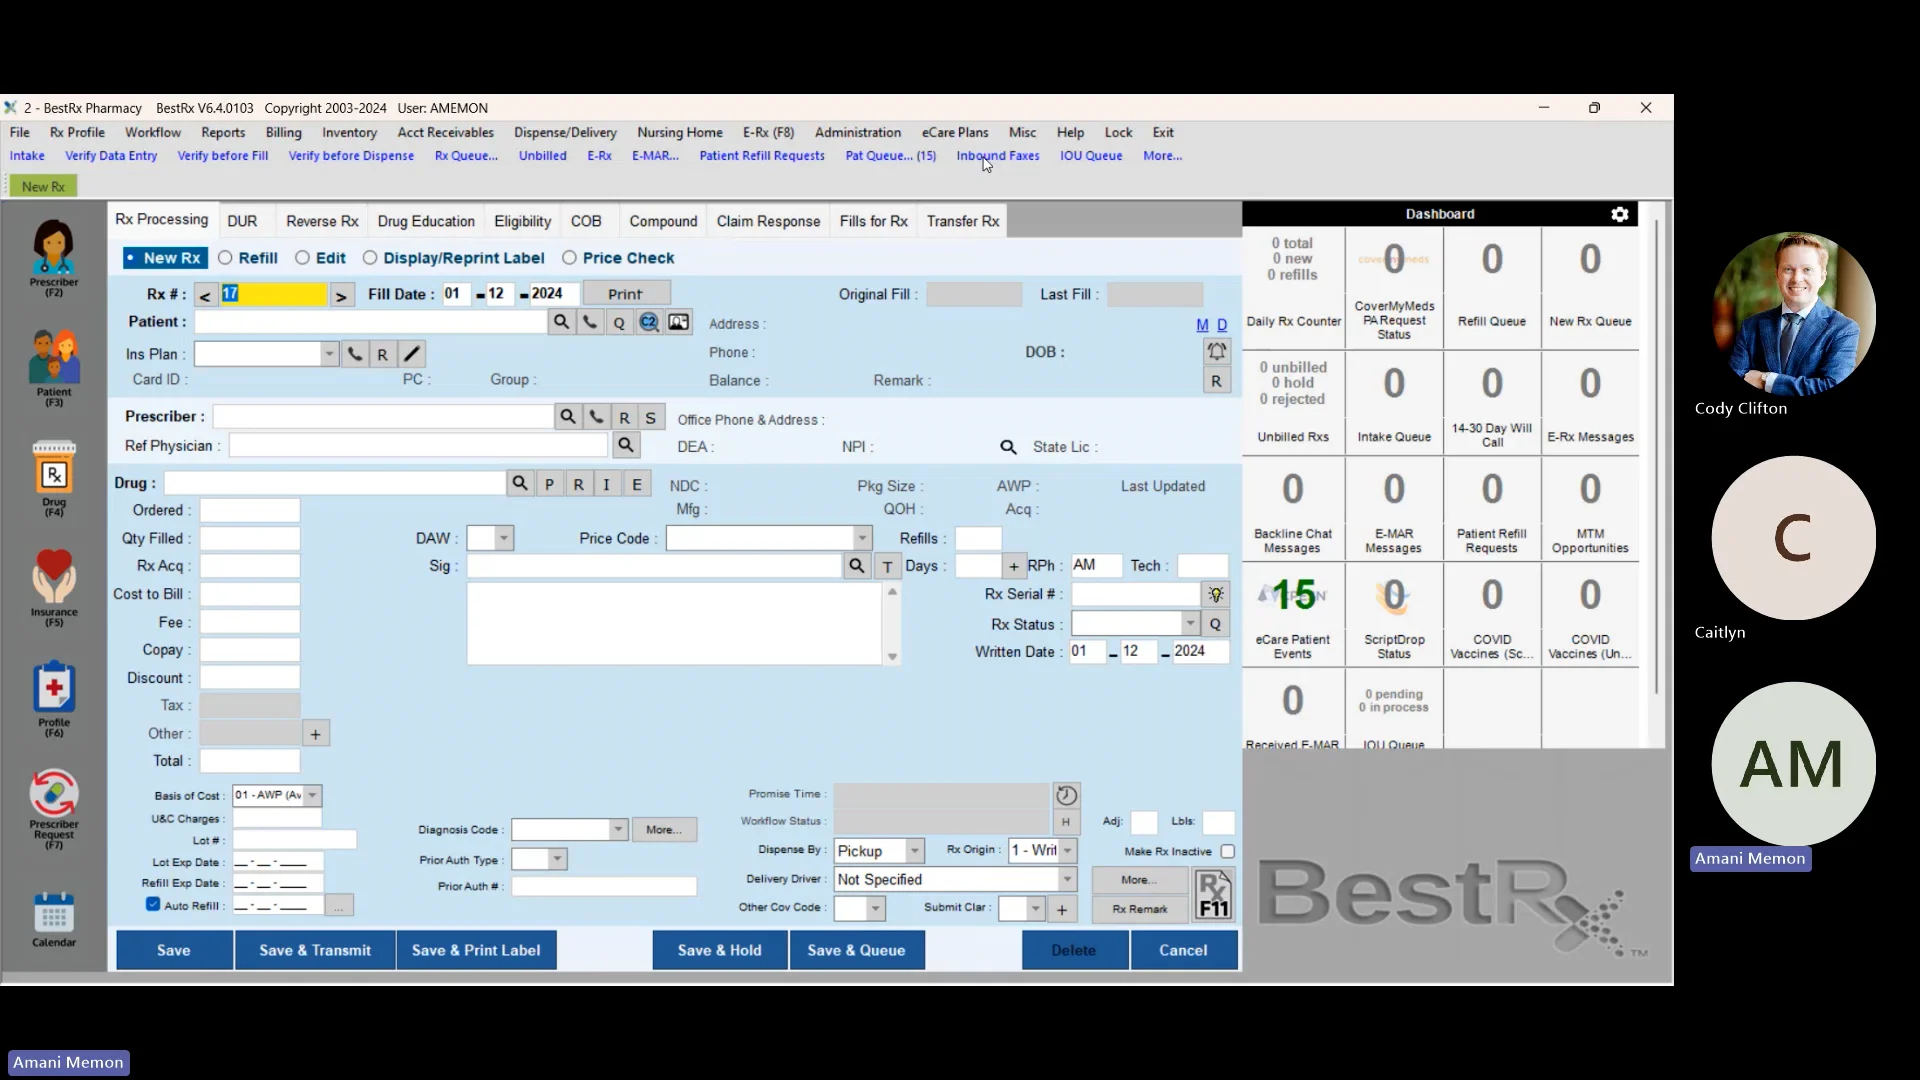Open the Inbound Faxes link
The width and height of the screenshot is (1920, 1080).
998,156
